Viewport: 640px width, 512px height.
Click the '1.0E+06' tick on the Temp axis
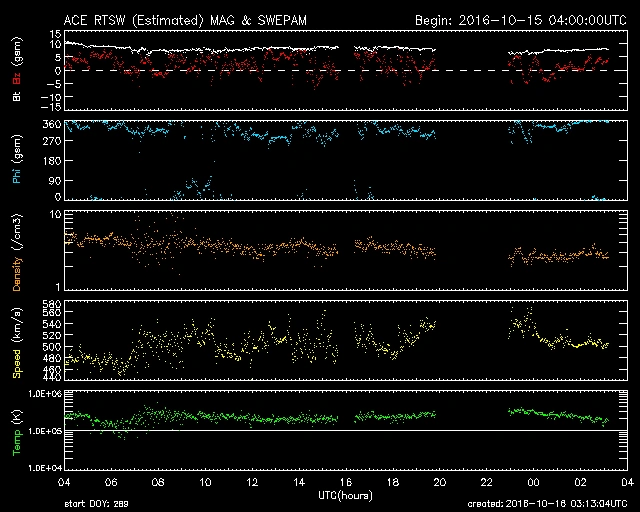pos(45,394)
